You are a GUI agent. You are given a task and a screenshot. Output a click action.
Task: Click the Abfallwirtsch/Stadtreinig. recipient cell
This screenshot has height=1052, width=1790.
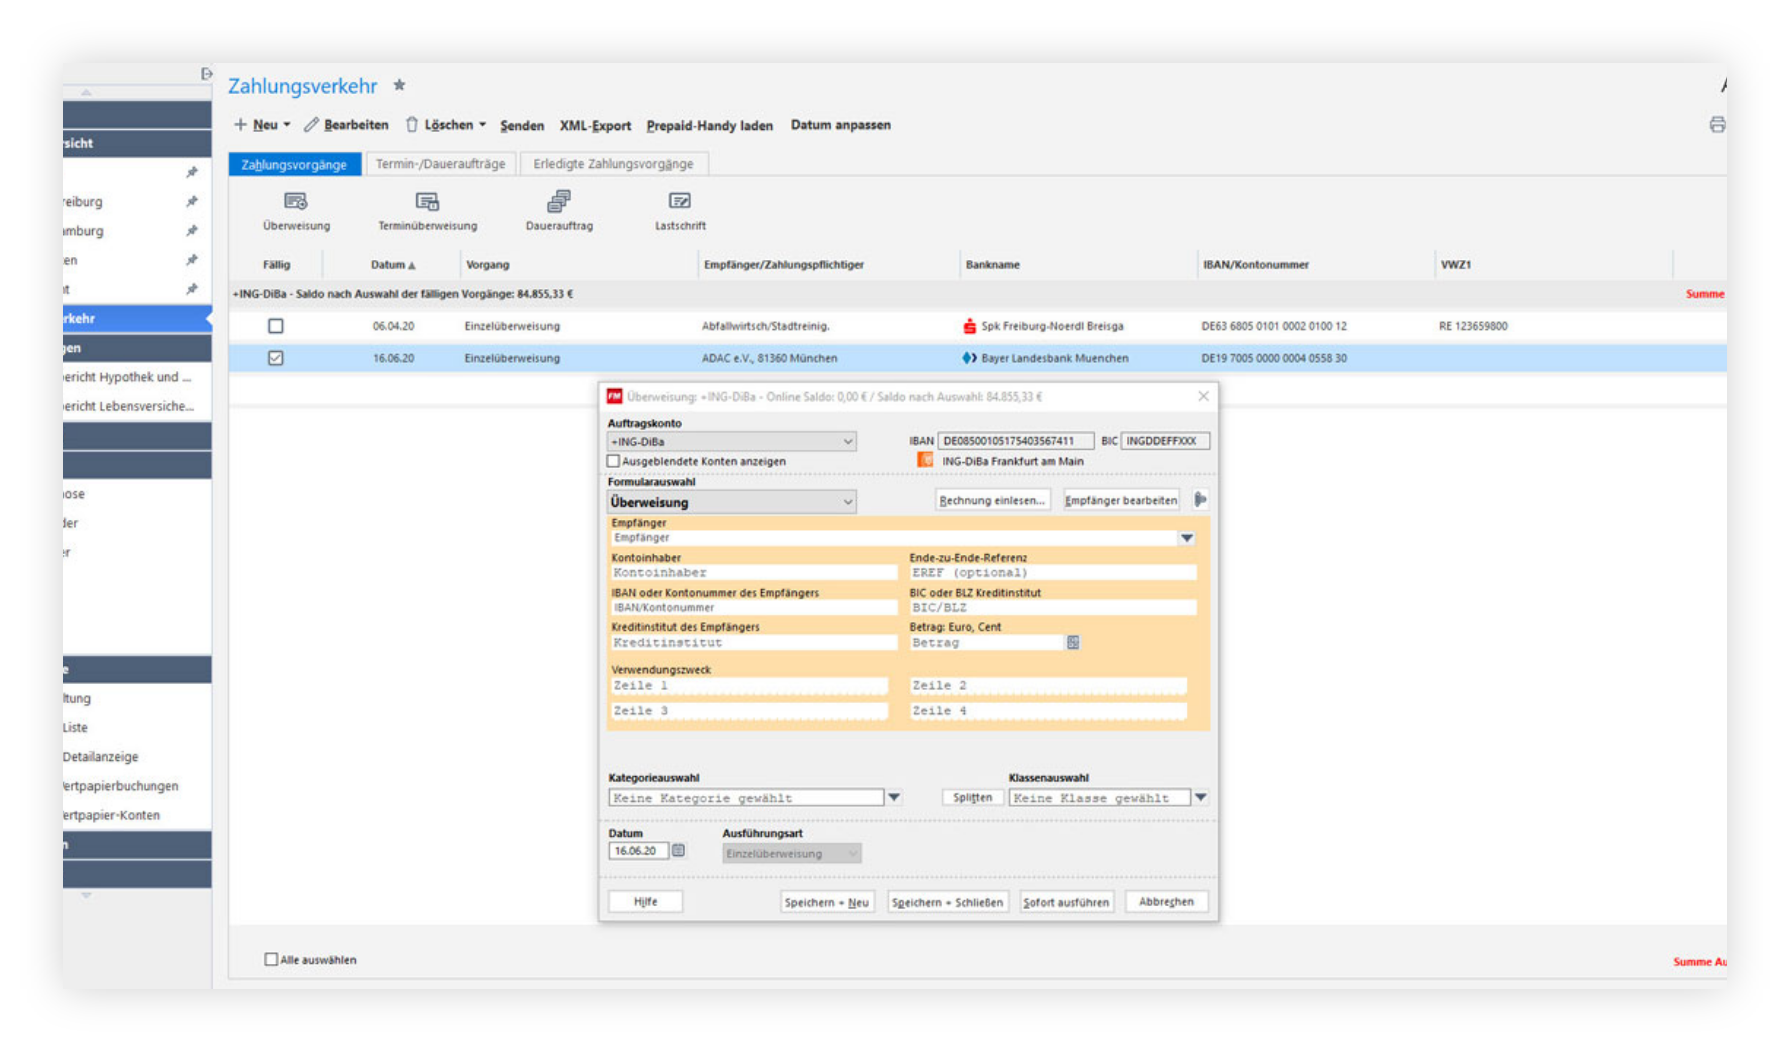pyautogui.click(x=765, y=326)
